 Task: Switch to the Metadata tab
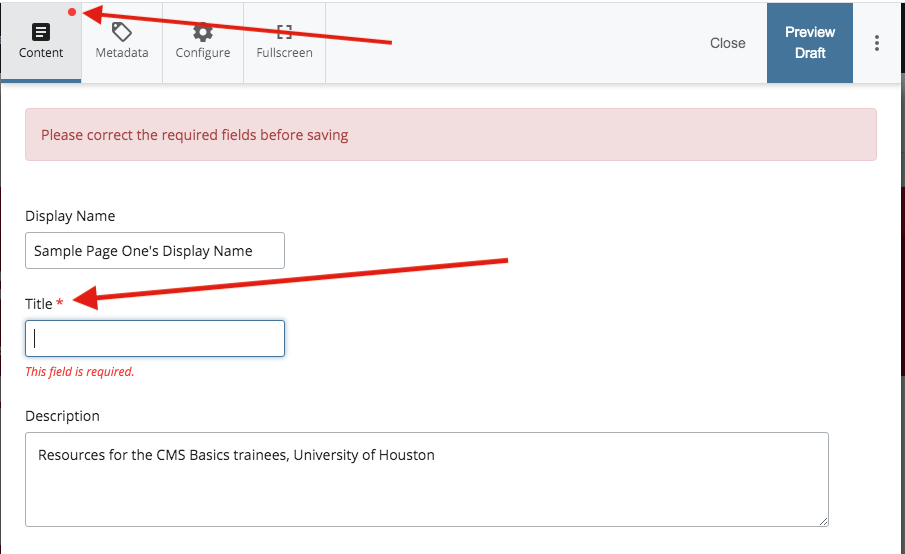tap(122, 42)
